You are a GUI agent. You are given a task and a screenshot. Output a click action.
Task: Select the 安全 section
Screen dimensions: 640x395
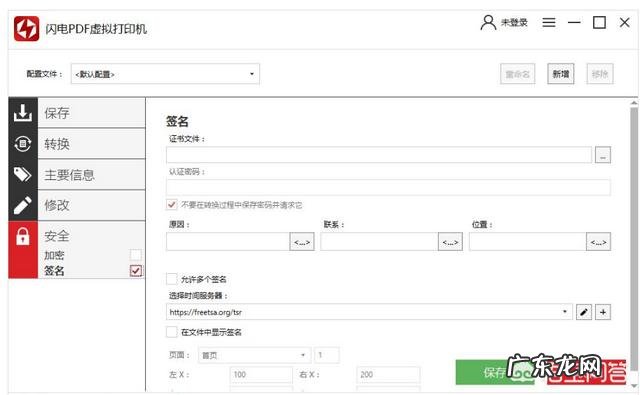click(x=57, y=236)
